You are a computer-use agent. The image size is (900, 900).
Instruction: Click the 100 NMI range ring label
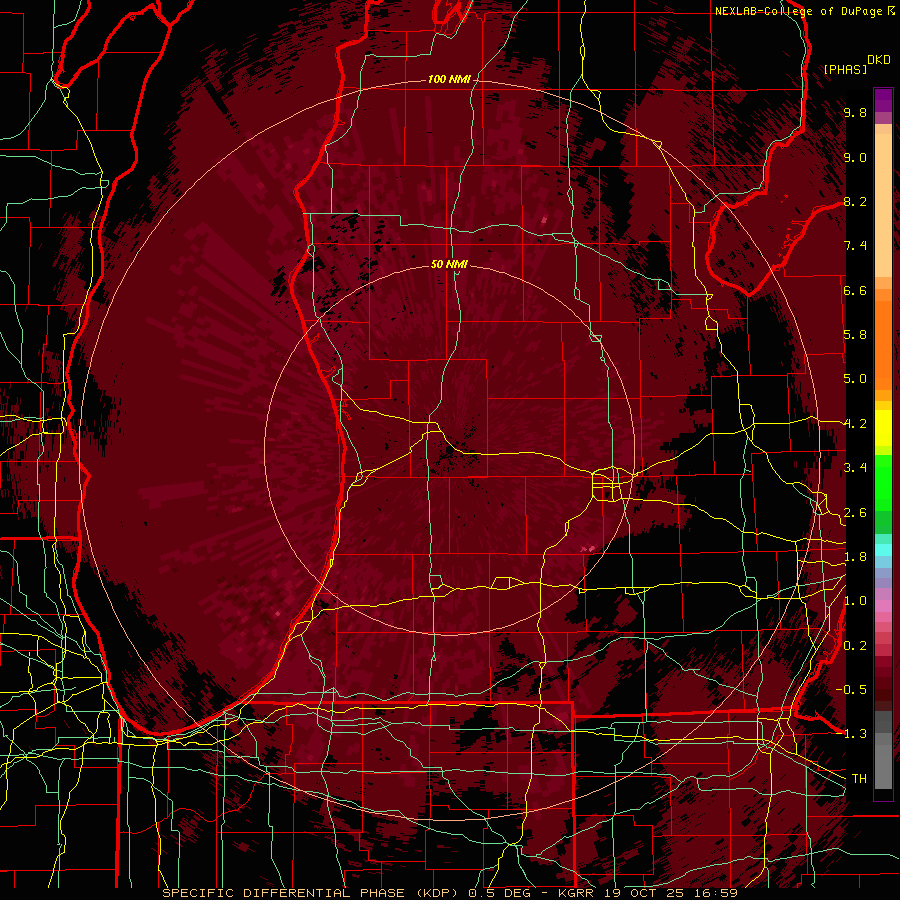click(x=449, y=79)
